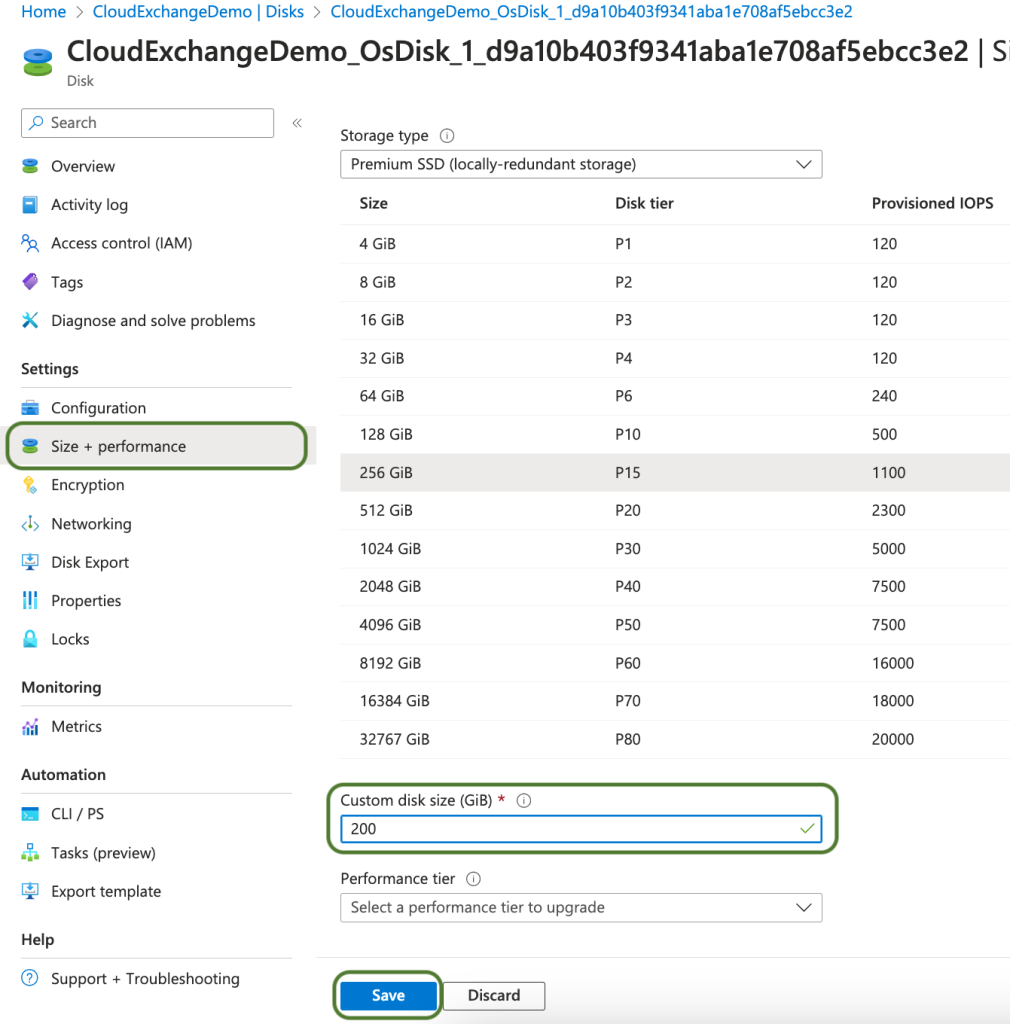The width and height of the screenshot is (1010, 1024).
Task: Click the Activity log icon
Action: [x=30, y=204]
